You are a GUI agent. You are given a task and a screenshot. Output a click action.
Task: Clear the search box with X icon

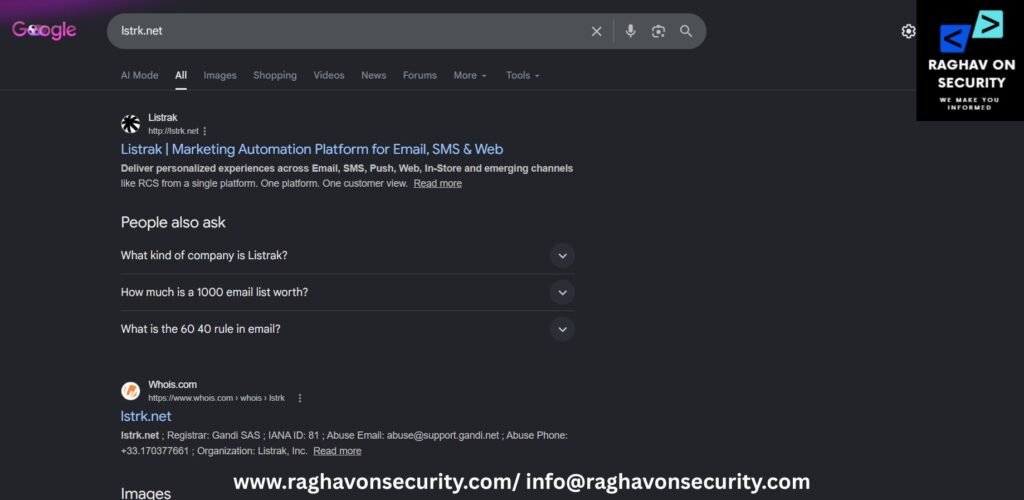point(596,31)
